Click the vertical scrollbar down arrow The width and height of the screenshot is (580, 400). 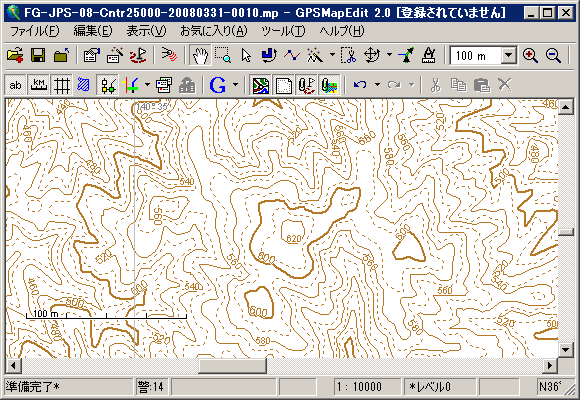click(x=566, y=349)
